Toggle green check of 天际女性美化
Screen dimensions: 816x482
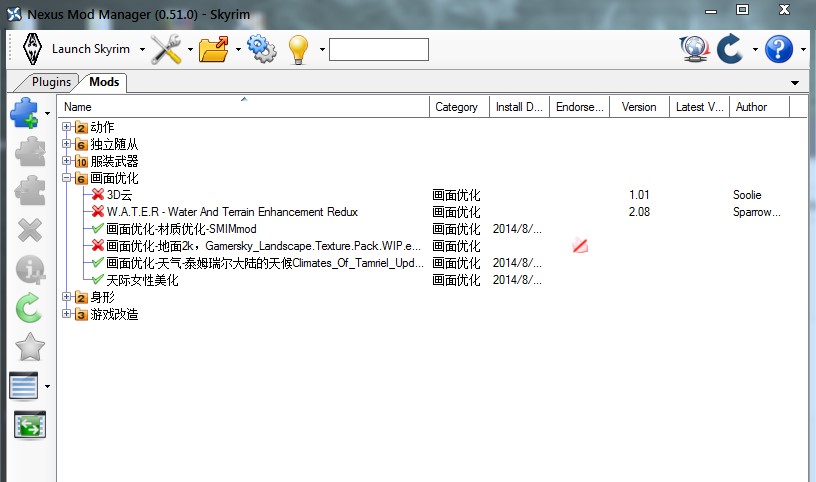[x=97, y=280]
